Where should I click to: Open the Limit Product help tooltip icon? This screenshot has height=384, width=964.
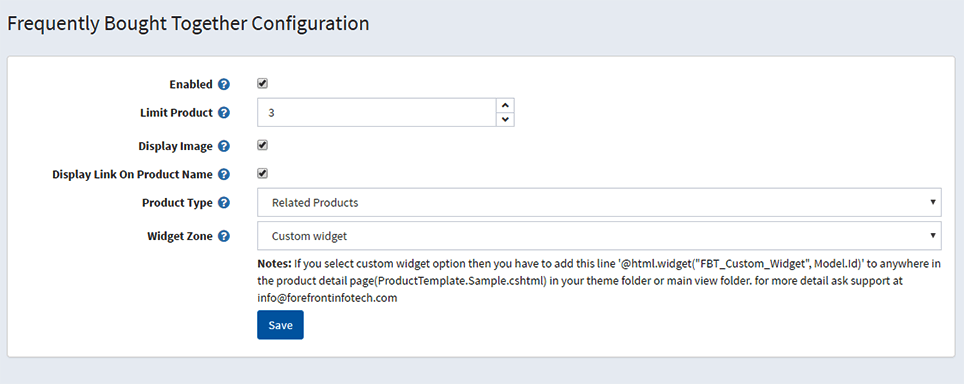click(x=224, y=113)
